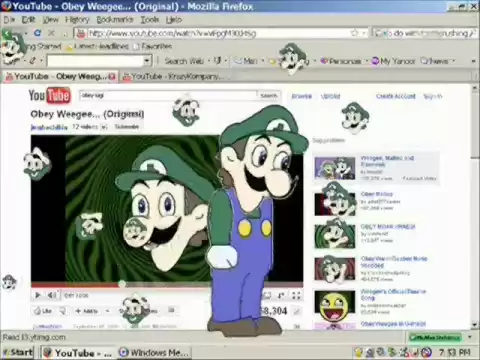Click the Create Account link
Image resolution: width=480 pixels, height=360 pixels.
(x=396, y=96)
